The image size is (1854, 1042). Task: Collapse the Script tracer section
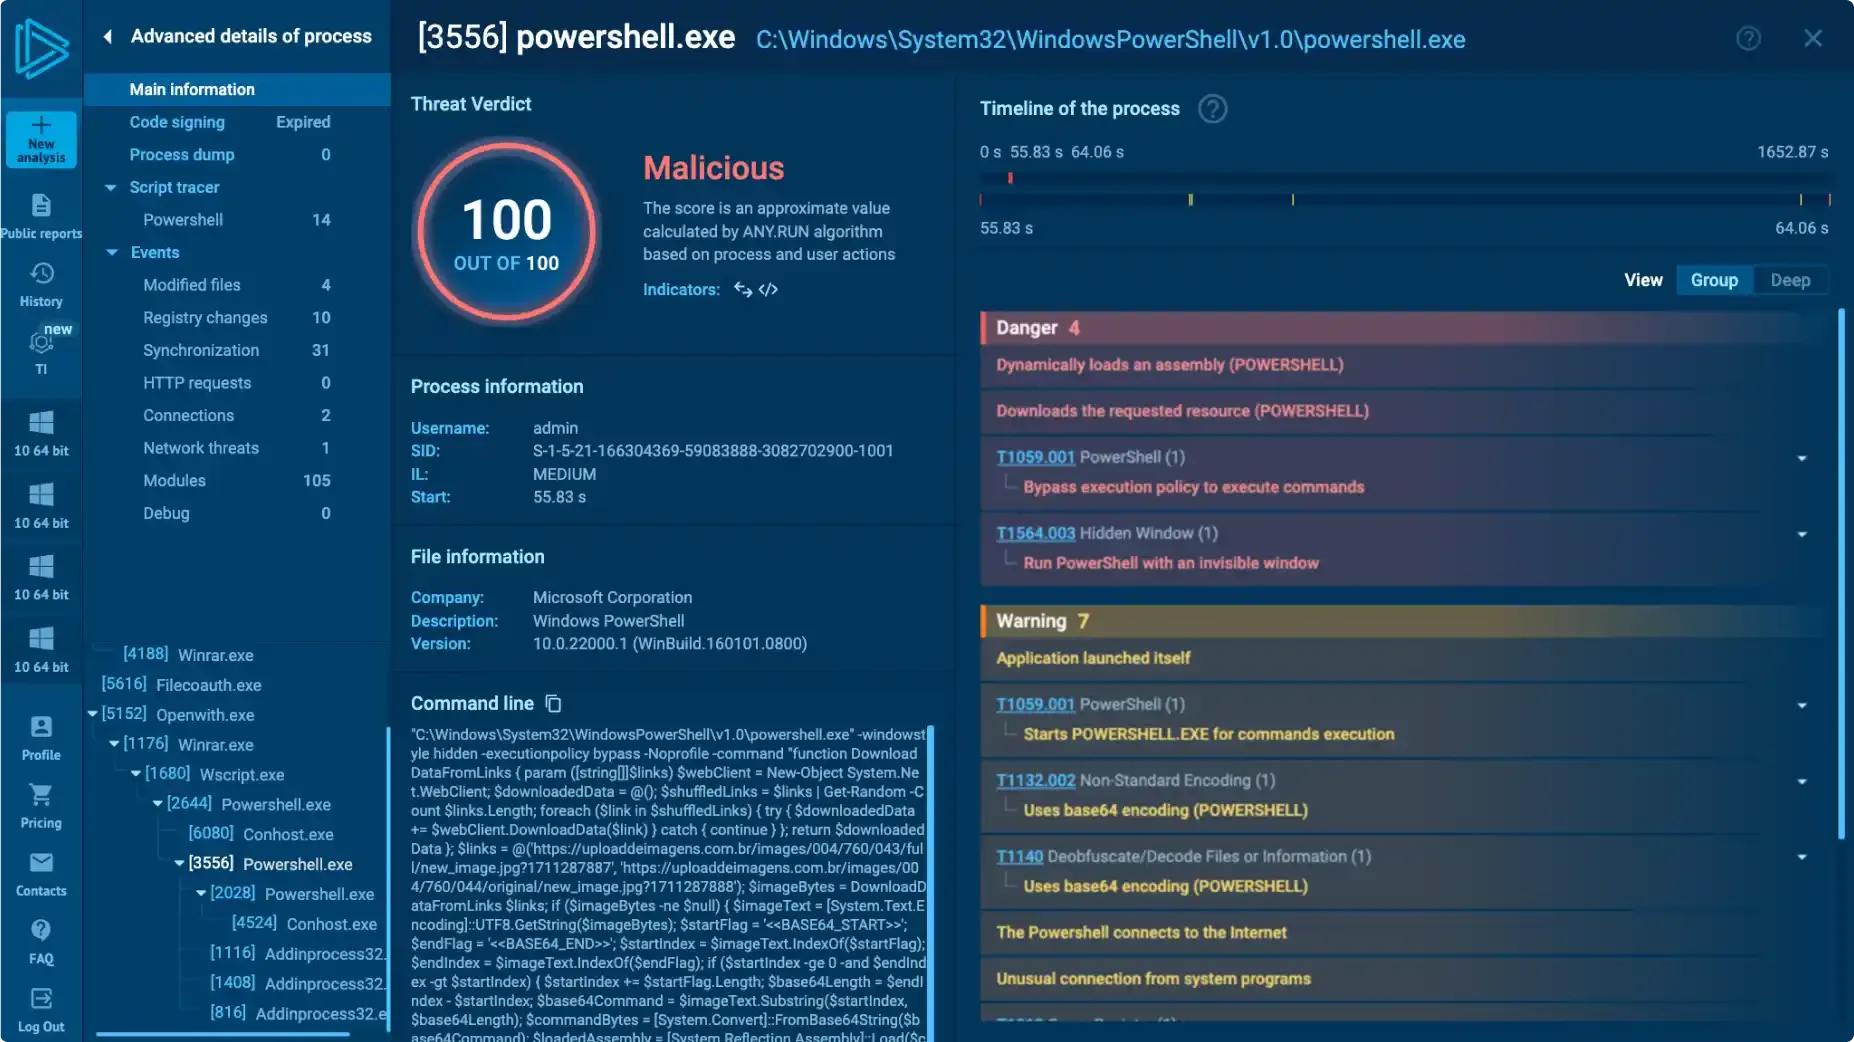(x=111, y=188)
